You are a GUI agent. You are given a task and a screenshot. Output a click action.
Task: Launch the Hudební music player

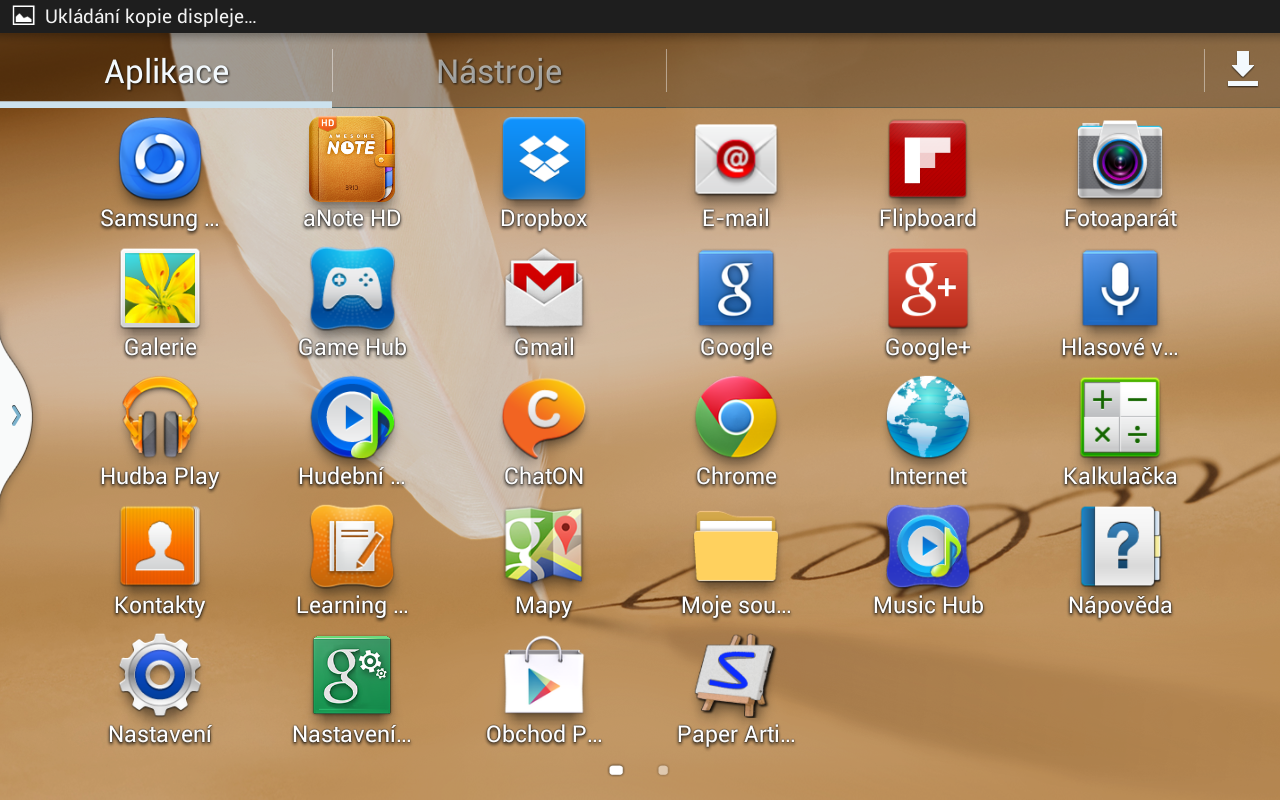pos(352,418)
